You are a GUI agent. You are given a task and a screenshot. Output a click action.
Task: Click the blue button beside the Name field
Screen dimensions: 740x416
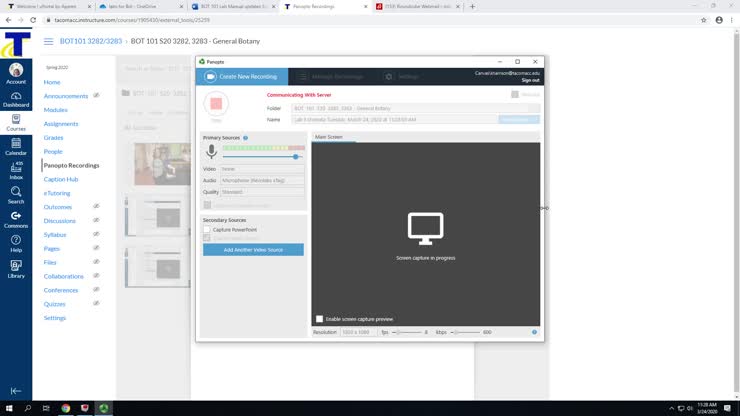pos(519,119)
